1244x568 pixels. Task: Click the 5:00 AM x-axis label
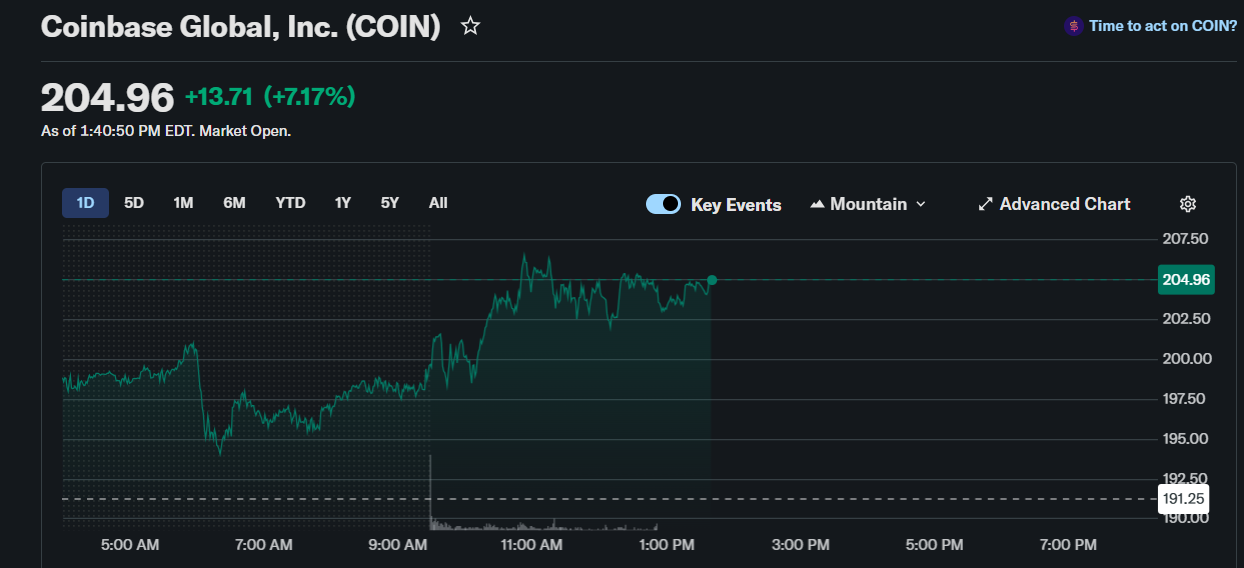tap(130, 545)
